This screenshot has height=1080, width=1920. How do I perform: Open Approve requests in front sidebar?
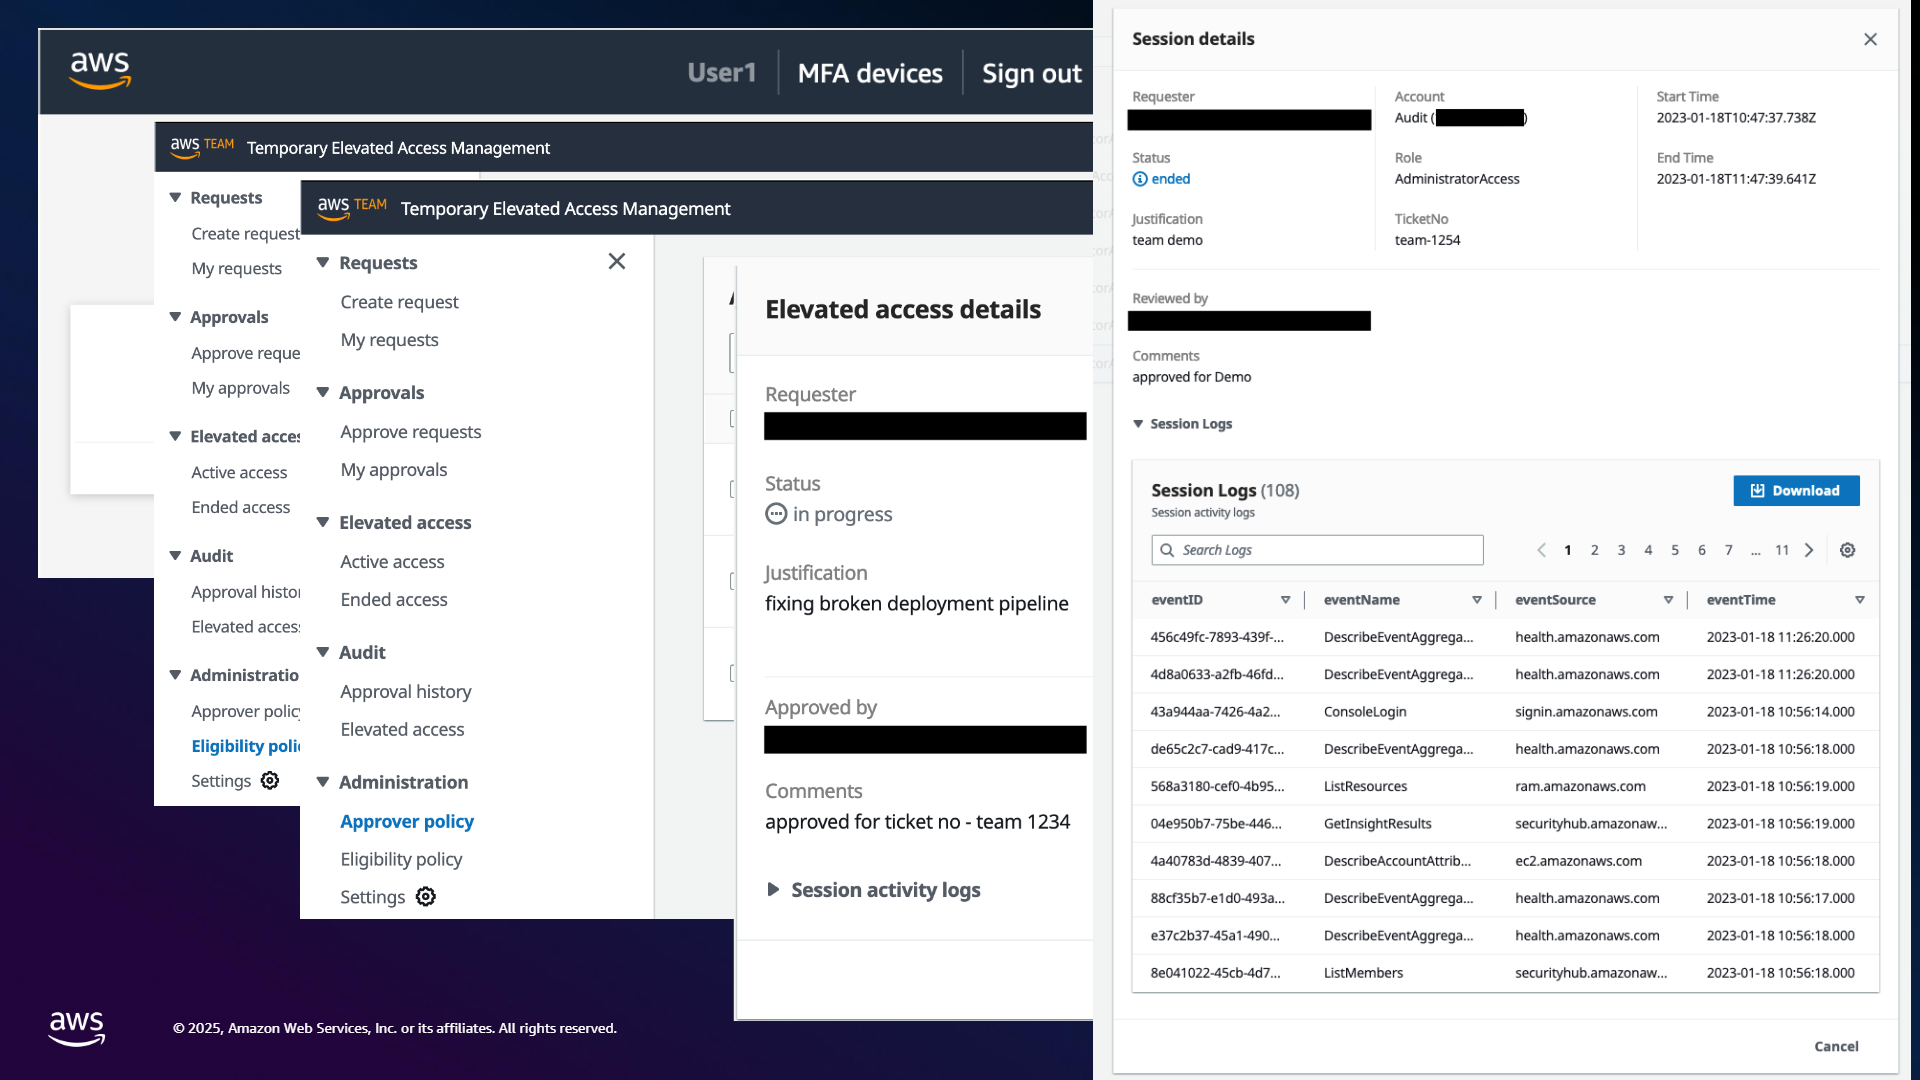410,432
